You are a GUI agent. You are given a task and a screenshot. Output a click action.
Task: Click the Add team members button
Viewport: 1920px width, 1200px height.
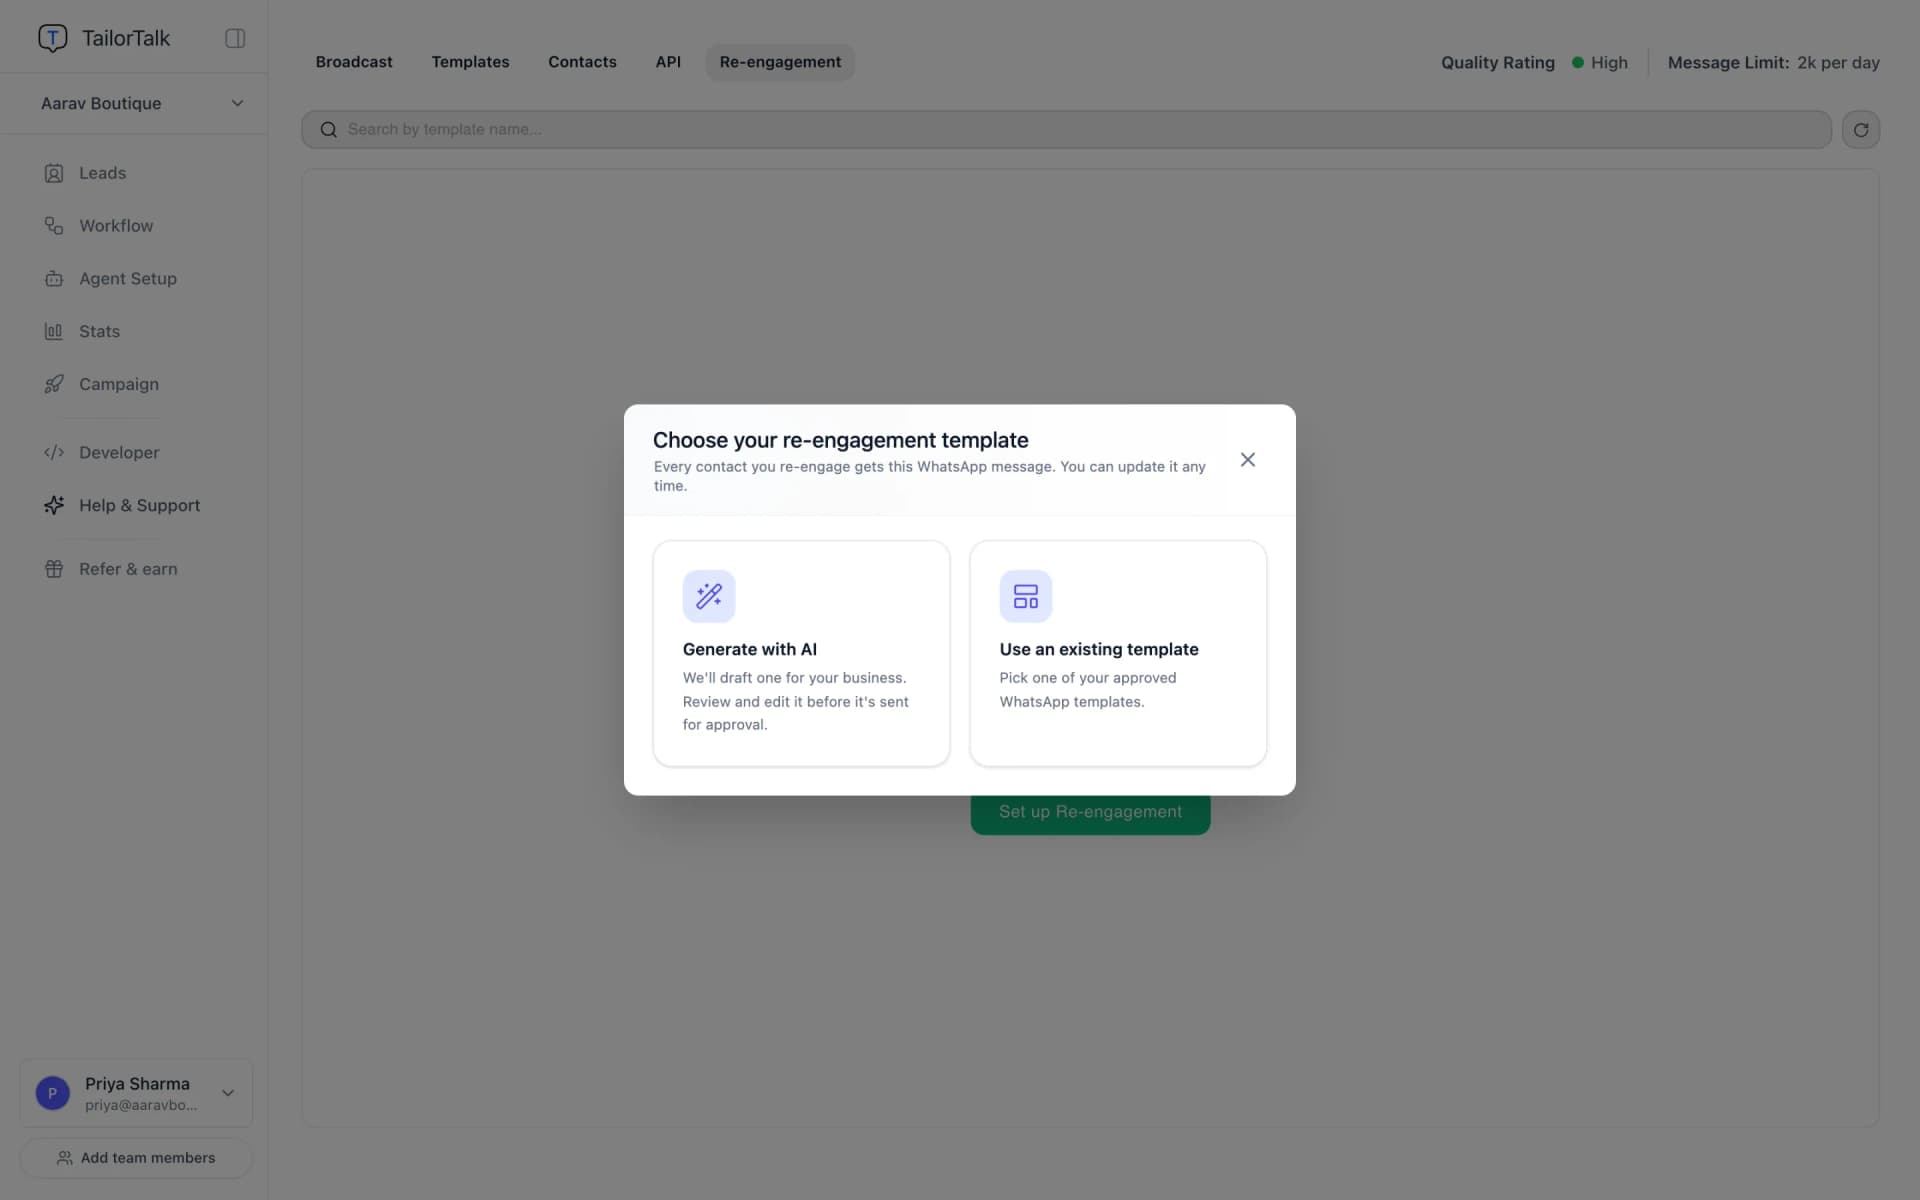[136, 1158]
